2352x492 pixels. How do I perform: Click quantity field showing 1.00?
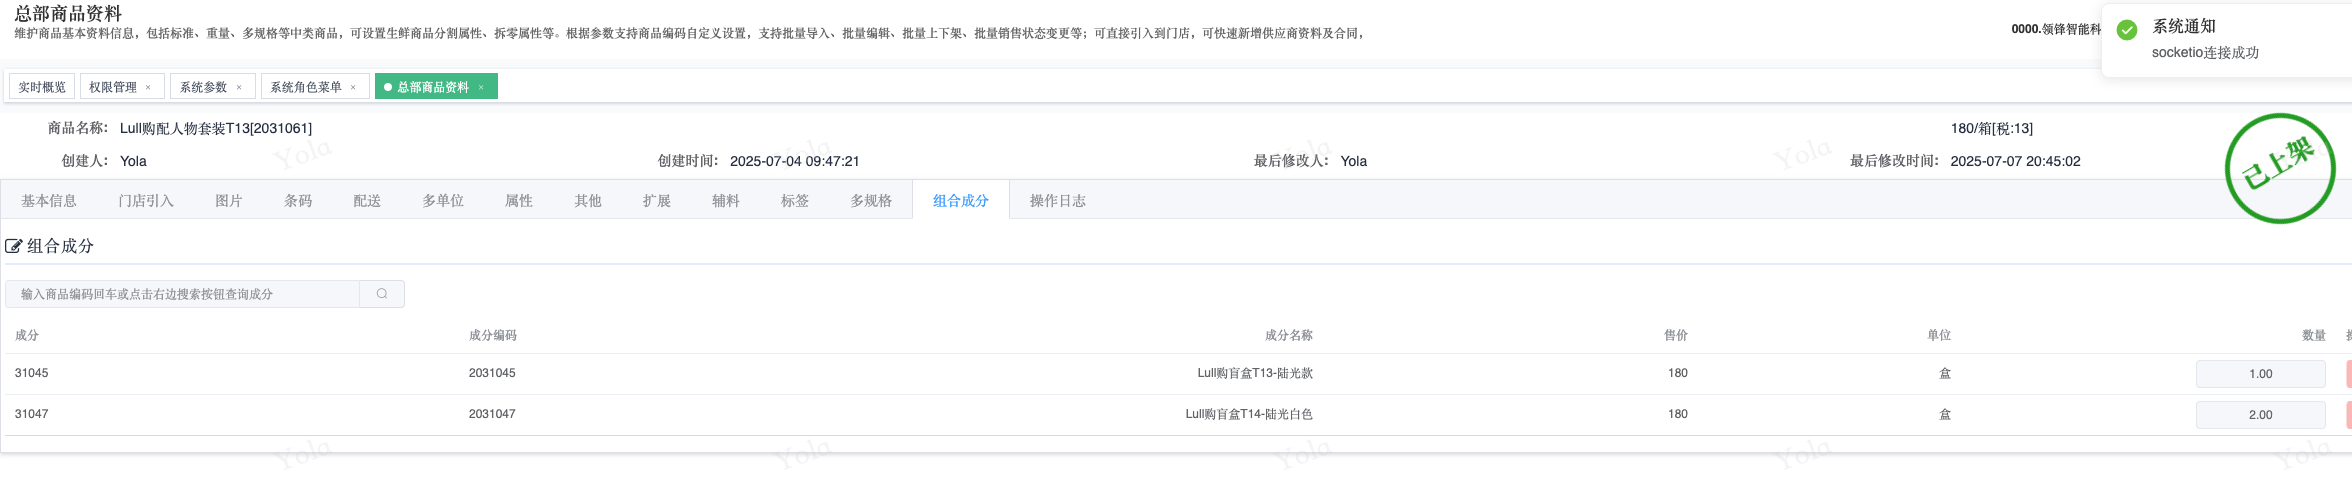(2260, 374)
